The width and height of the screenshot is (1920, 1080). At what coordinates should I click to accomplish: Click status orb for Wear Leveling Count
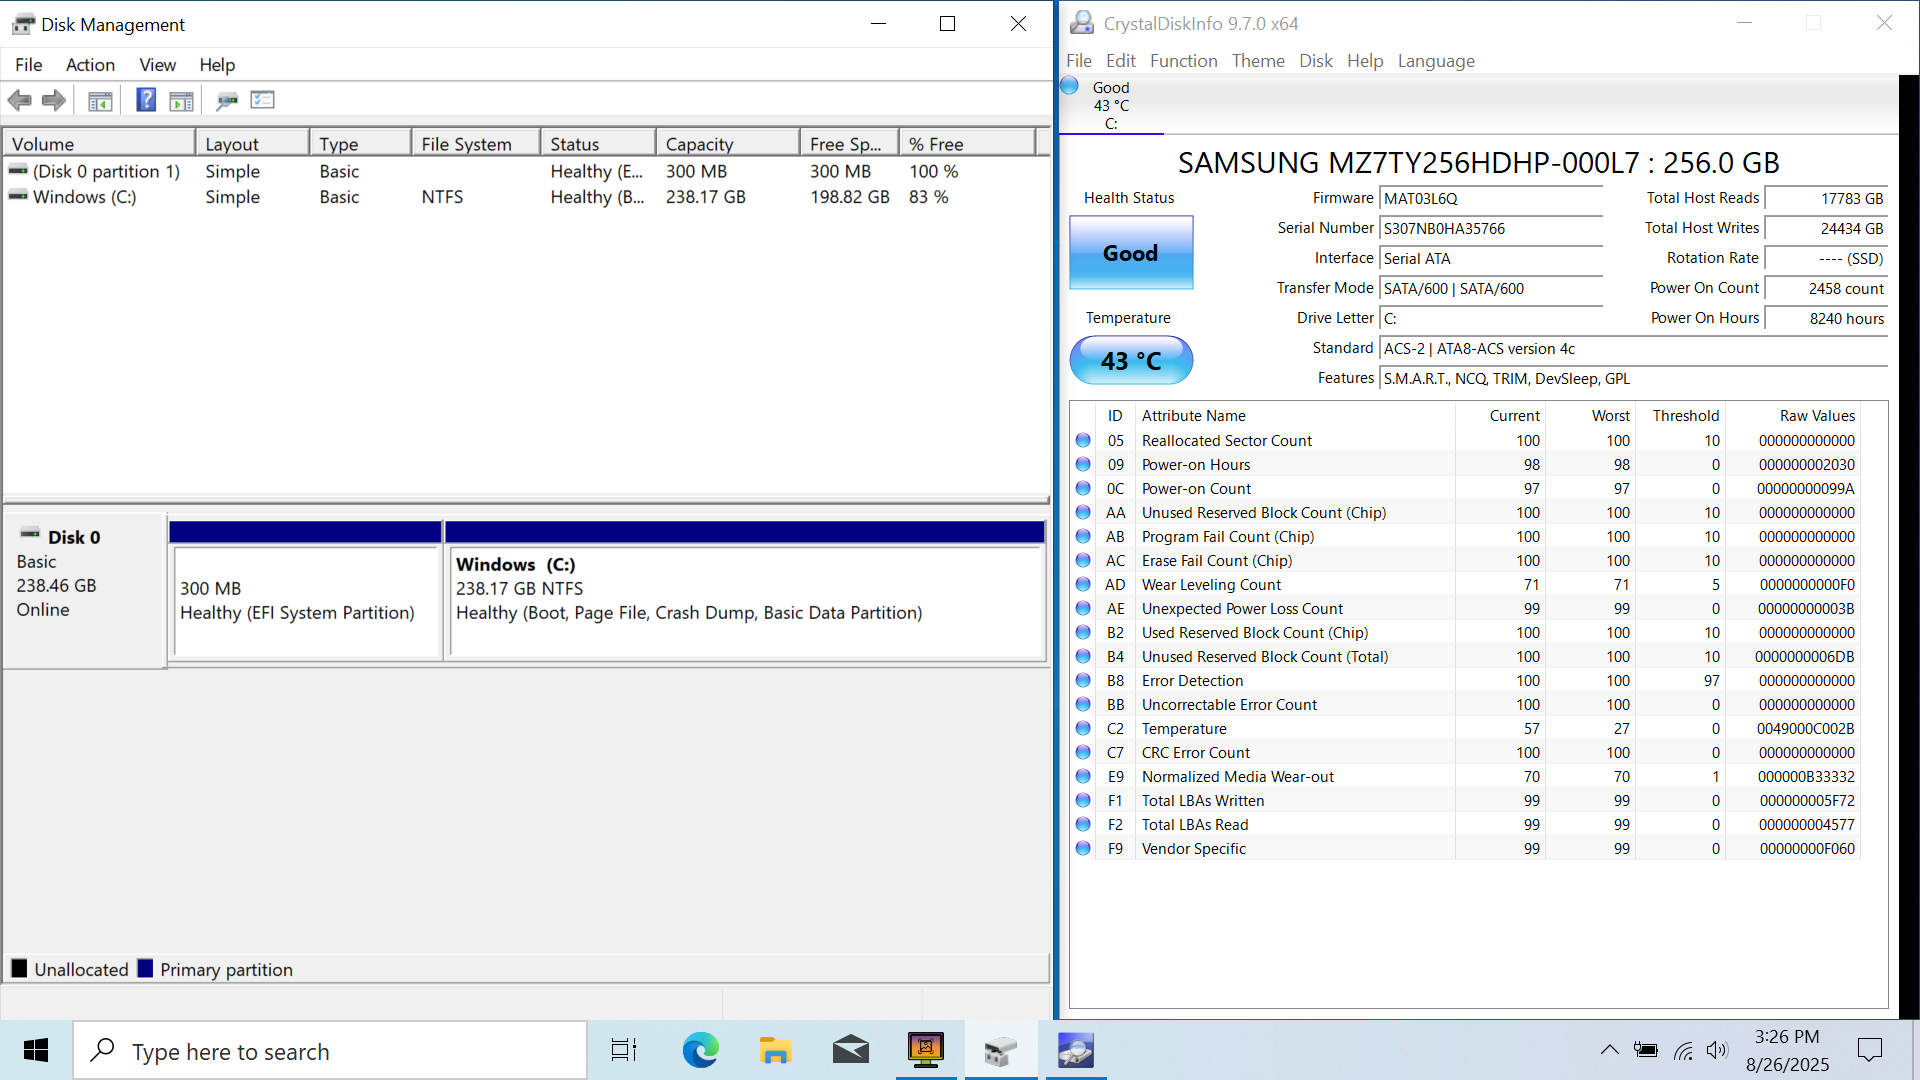coord(1083,584)
